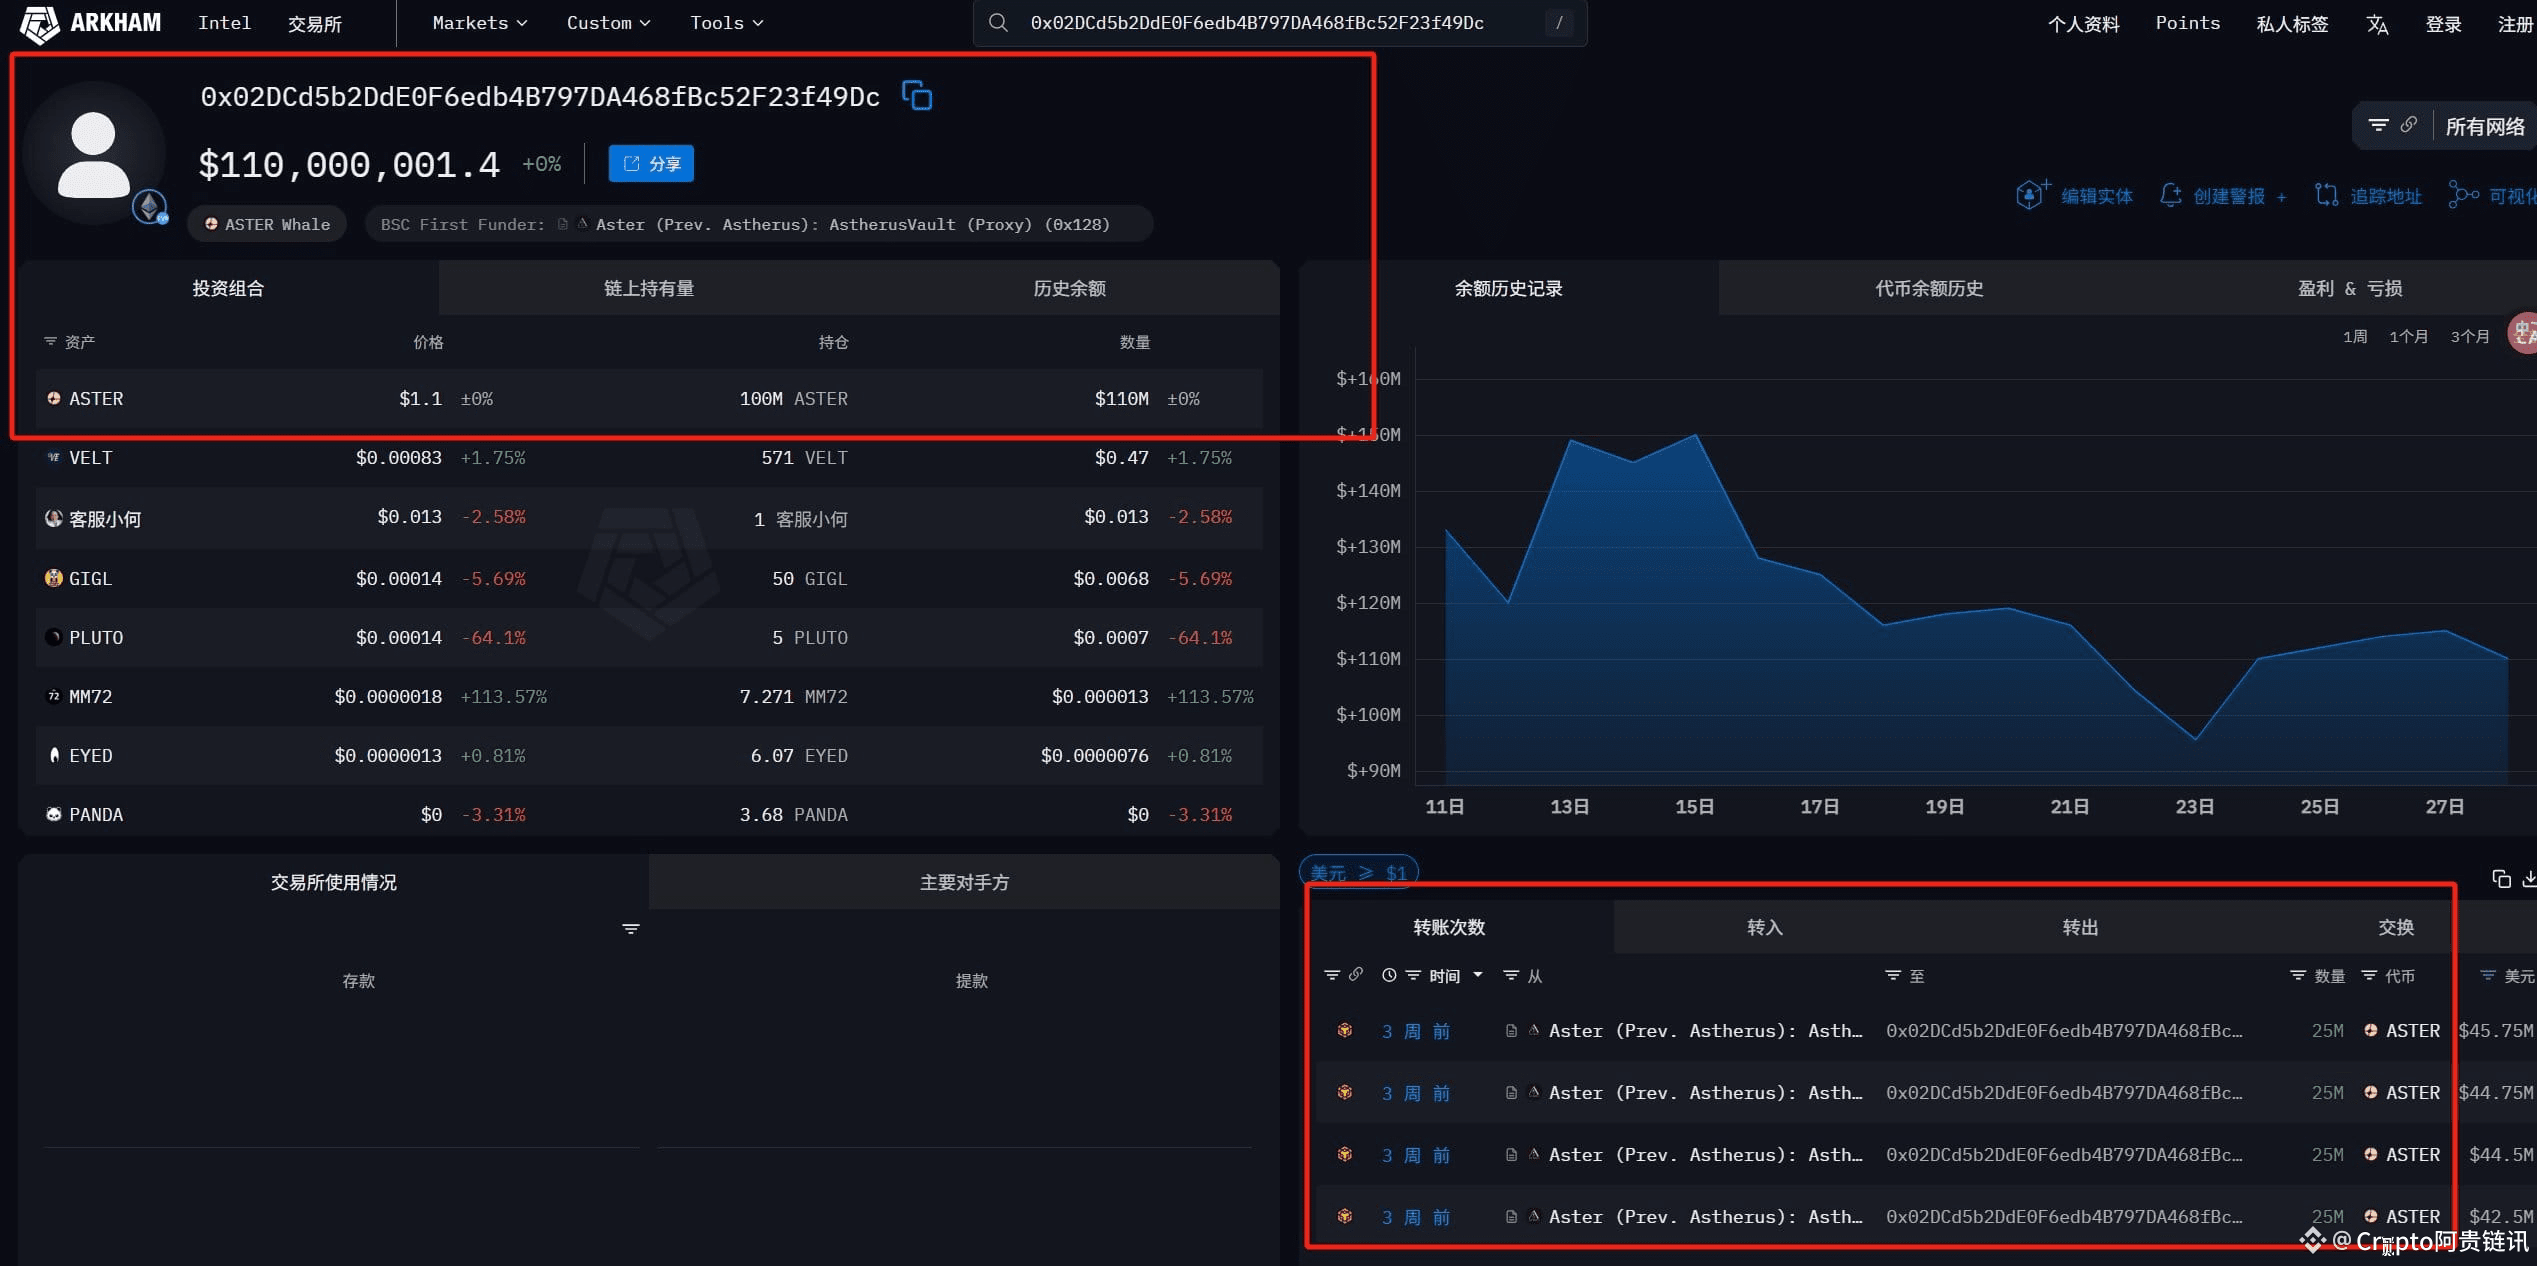Viewport: 2537px width, 1266px height.
Task: Switch to the 链上持有量 tab
Action: [x=649, y=288]
